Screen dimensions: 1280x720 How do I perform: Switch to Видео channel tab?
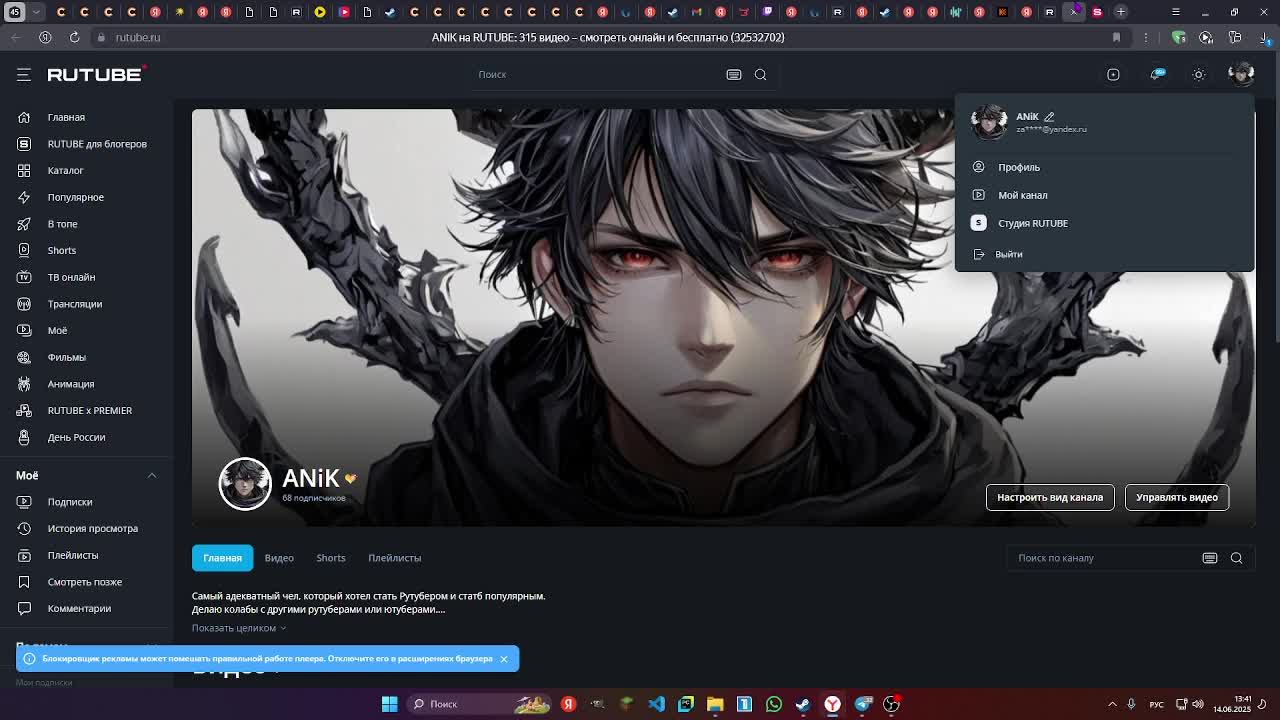pos(279,558)
